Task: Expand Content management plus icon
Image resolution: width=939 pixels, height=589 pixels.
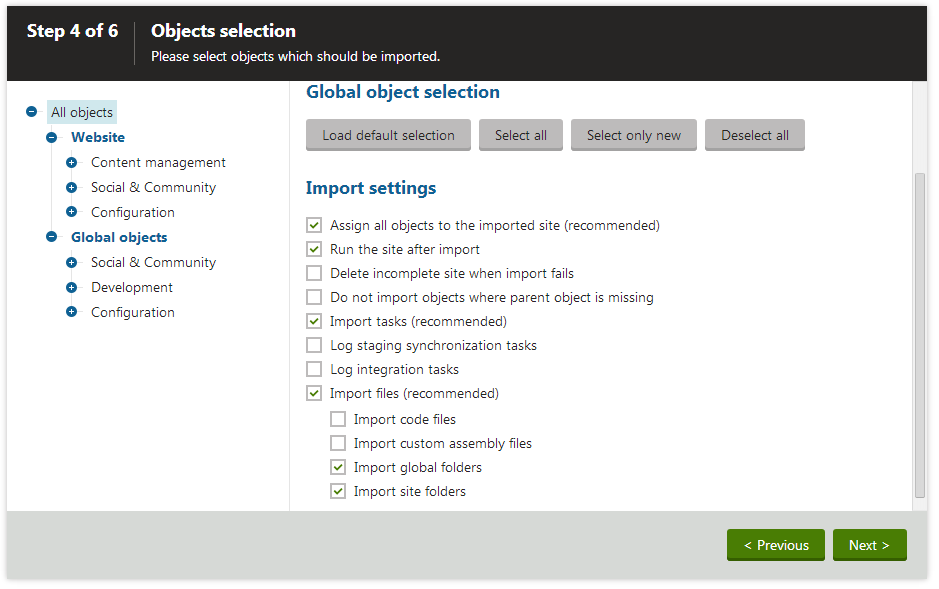Action: coord(71,162)
